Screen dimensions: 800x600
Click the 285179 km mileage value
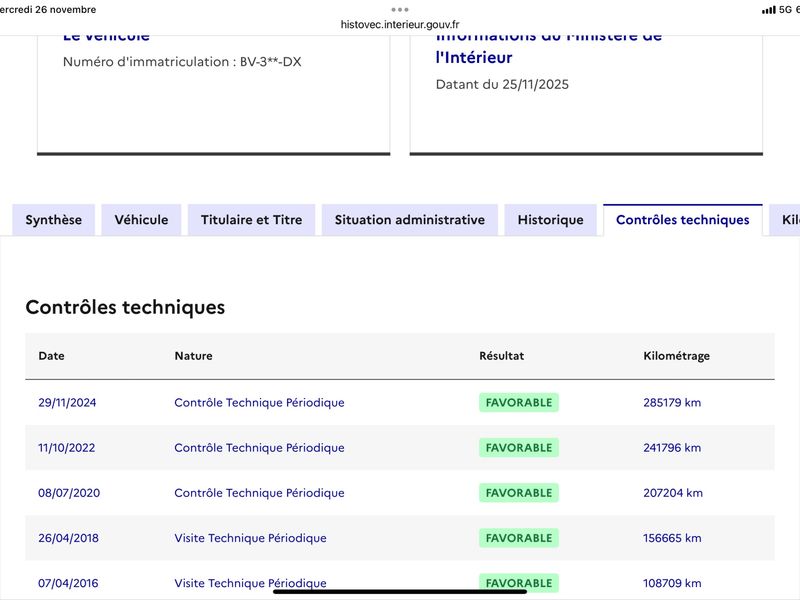tap(672, 403)
